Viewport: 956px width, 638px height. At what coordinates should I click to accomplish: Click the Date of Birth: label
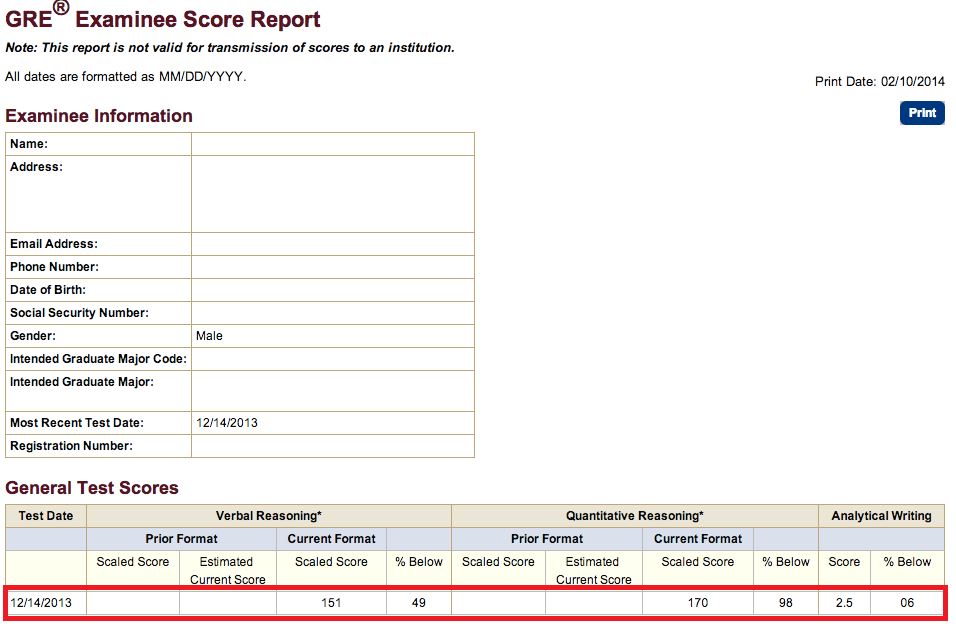click(x=48, y=290)
